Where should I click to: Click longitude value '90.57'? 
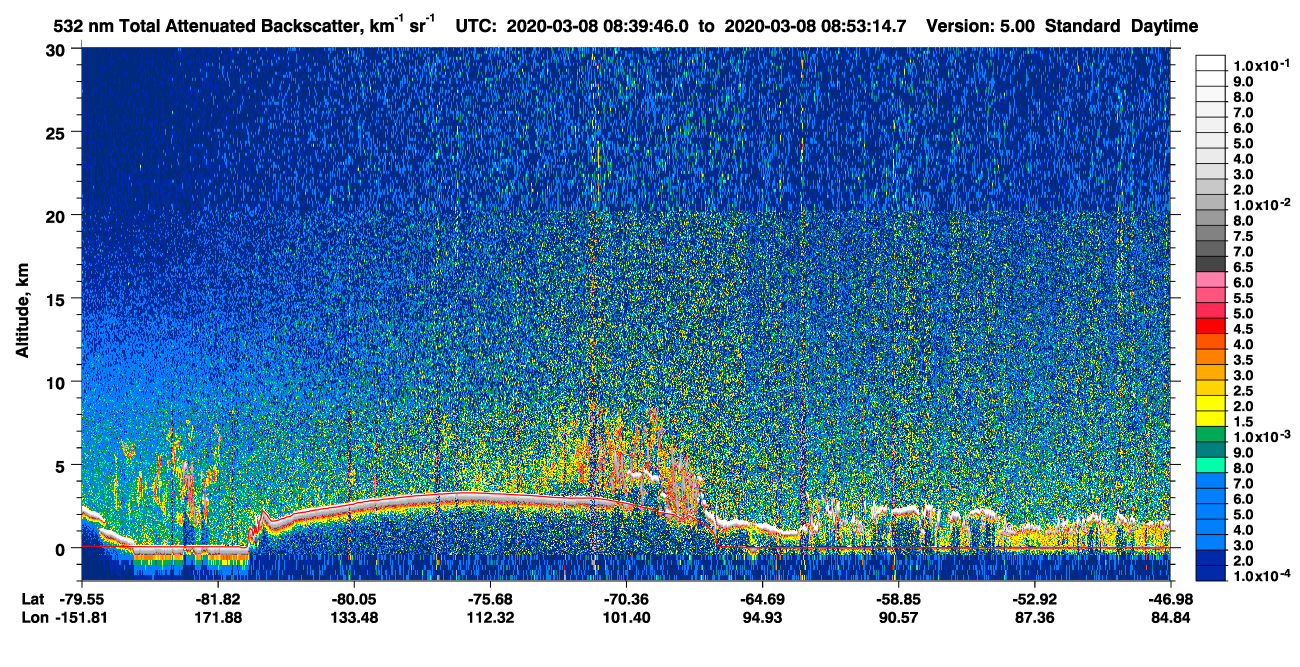pyautogui.click(x=899, y=617)
